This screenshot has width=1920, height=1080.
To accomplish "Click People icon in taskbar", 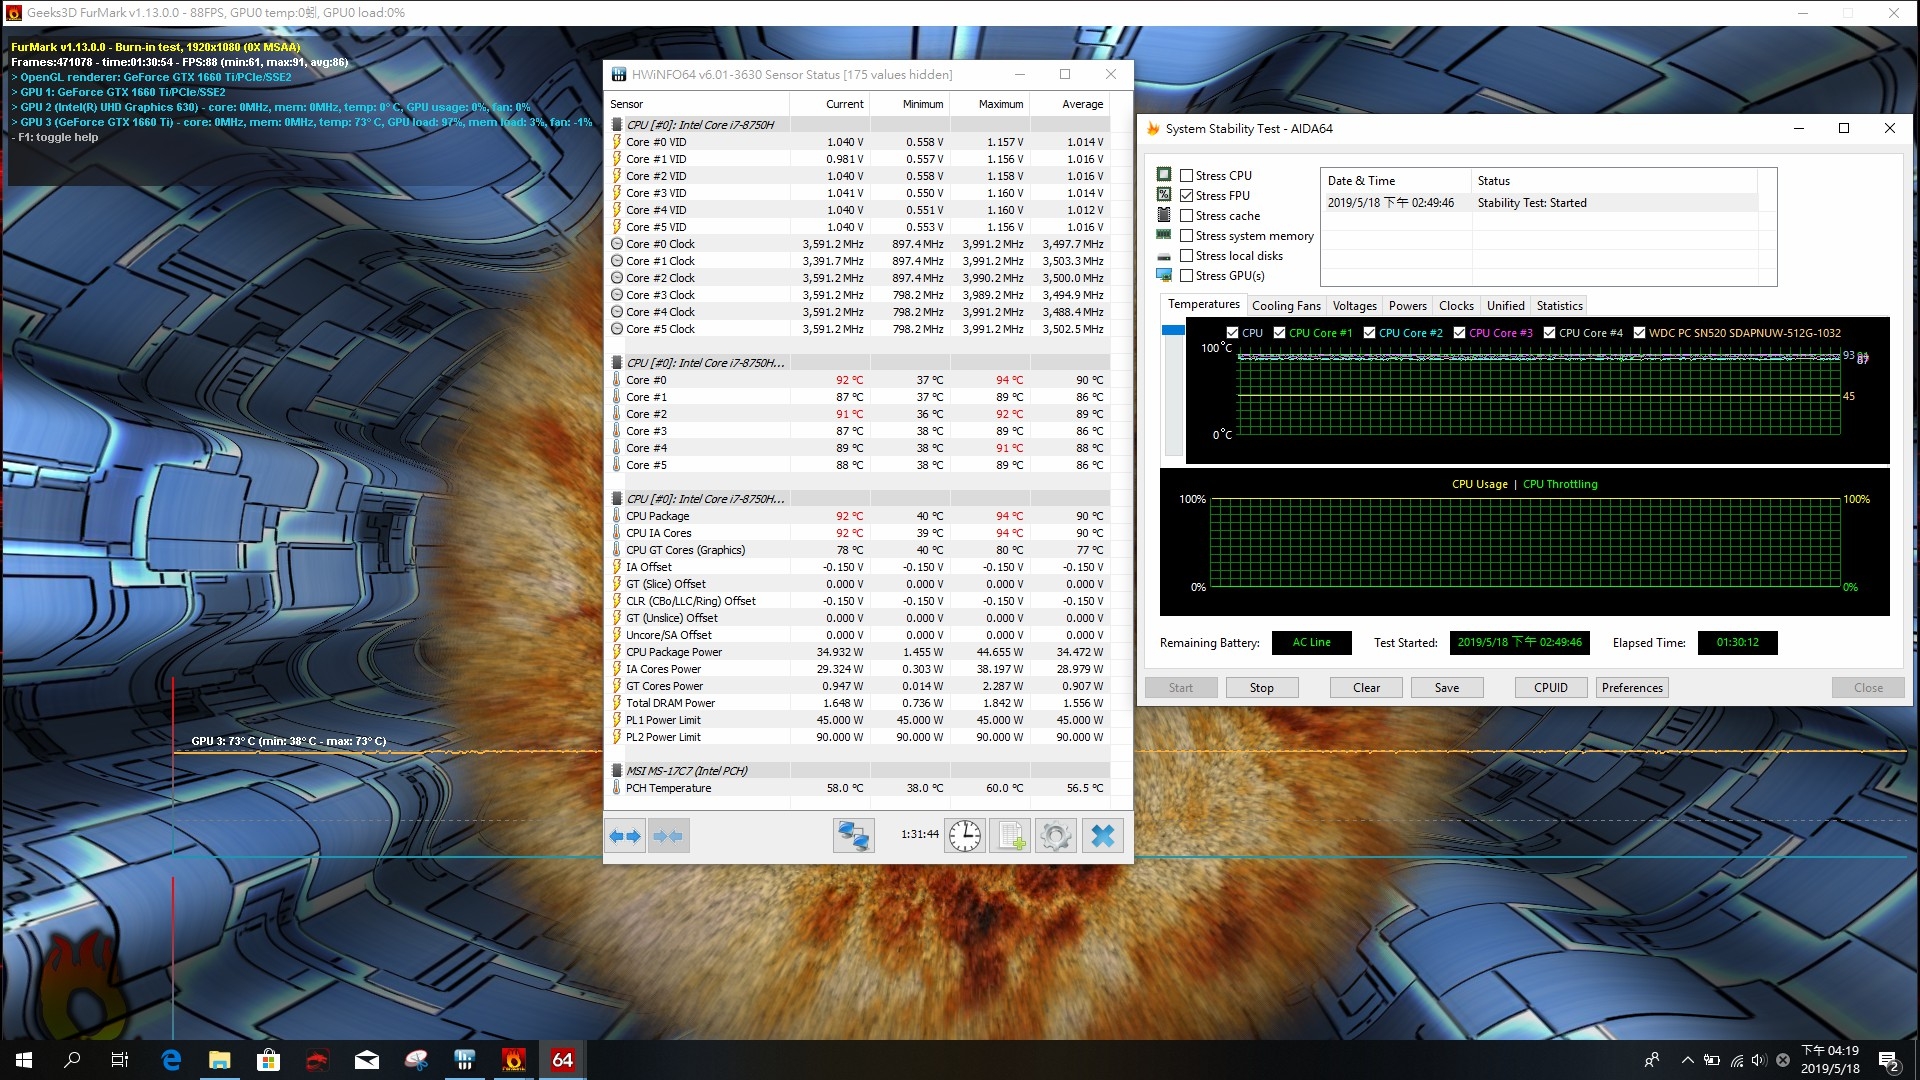I will 1652,1060.
